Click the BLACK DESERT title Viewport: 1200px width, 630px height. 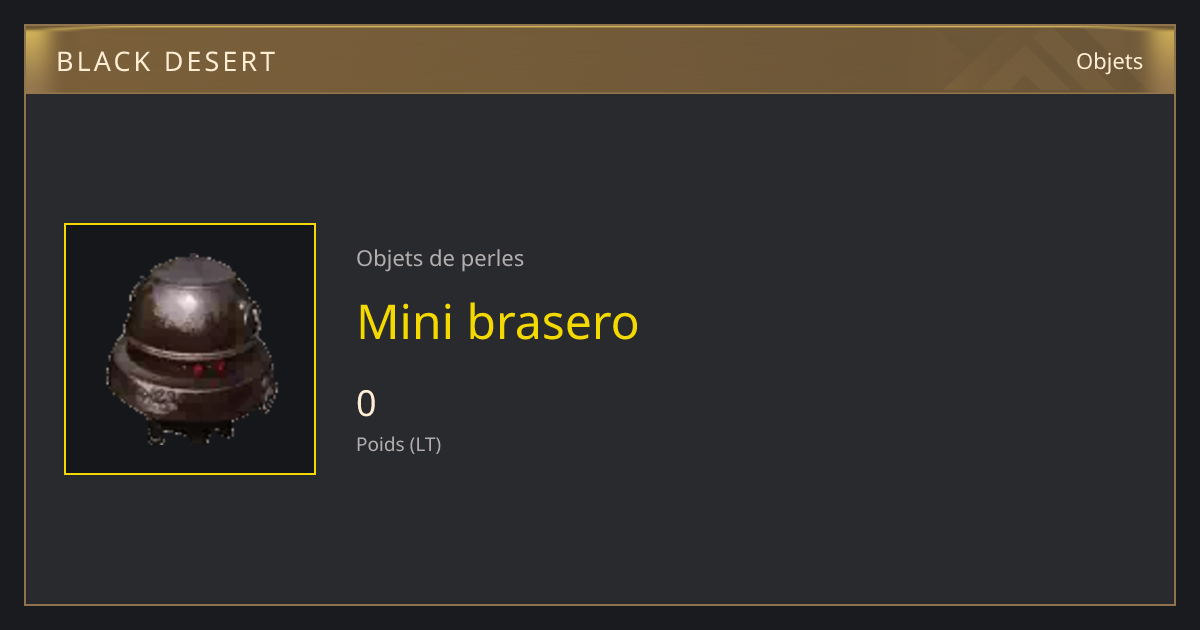(166, 62)
